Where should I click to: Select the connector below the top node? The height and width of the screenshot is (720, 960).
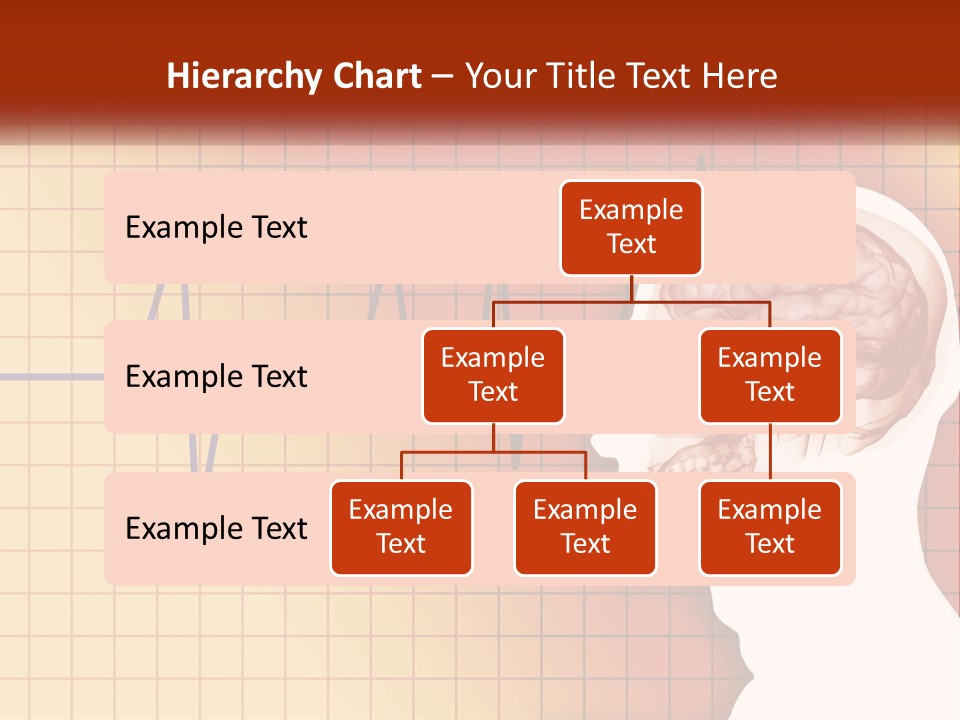pos(631,288)
